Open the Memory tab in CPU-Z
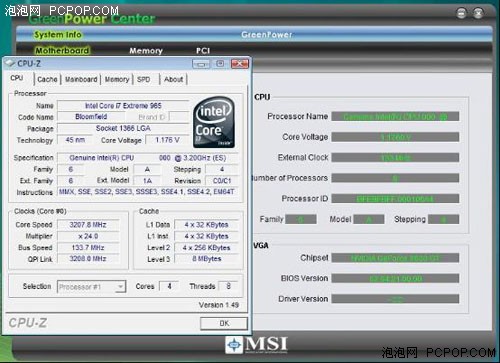This screenshot has width=500, height=363. click(x=117, y=79)
